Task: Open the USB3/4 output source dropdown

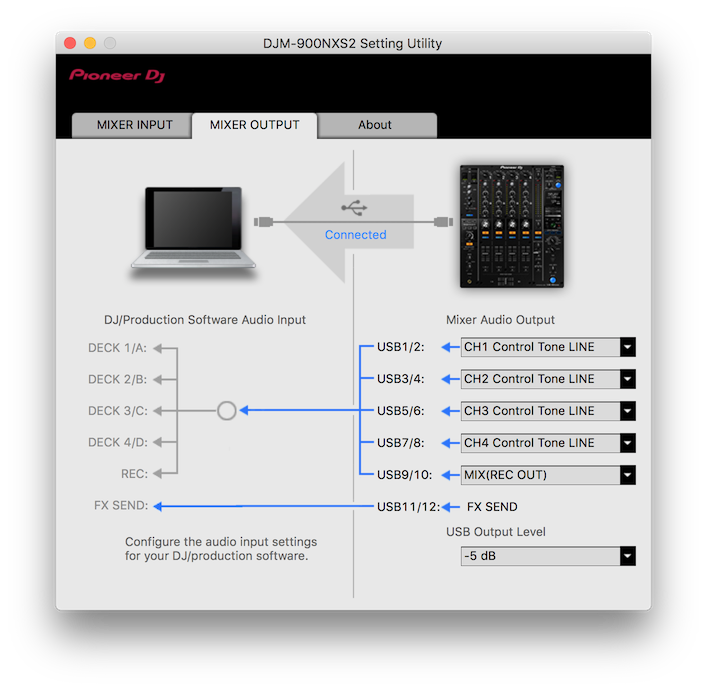Action: (x=548, y=379)
